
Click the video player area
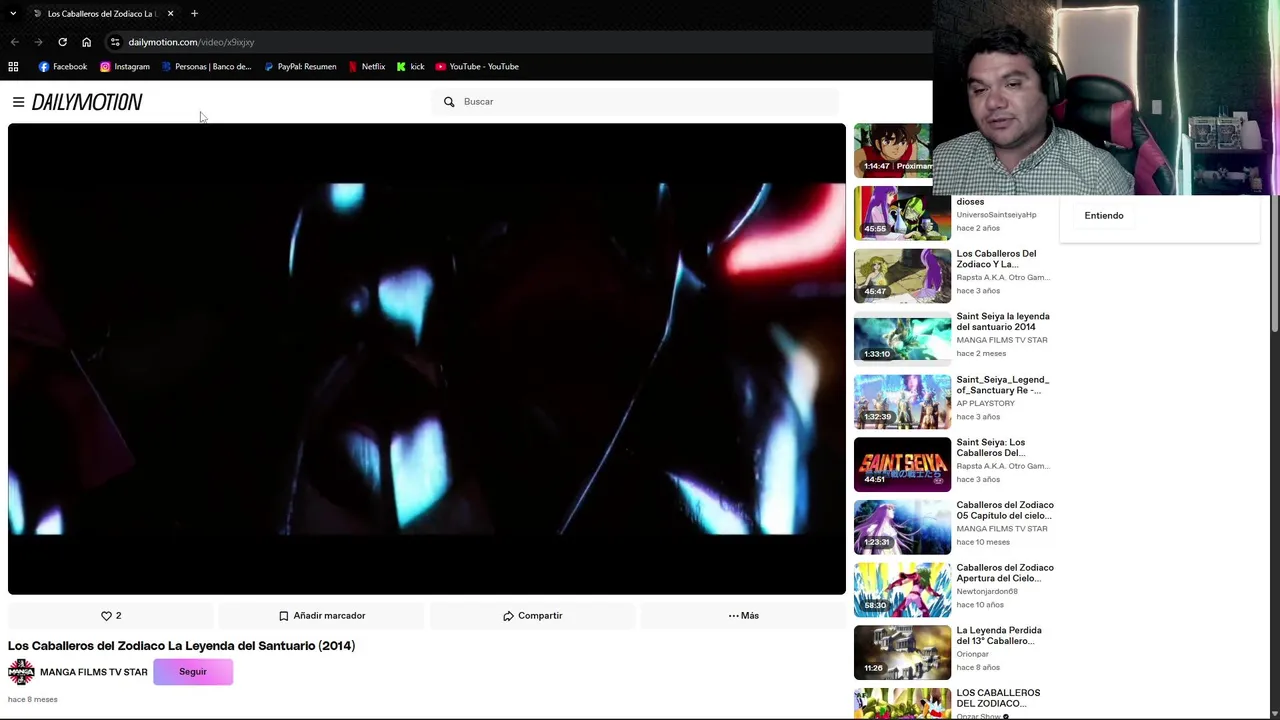(x=427, y=359)
